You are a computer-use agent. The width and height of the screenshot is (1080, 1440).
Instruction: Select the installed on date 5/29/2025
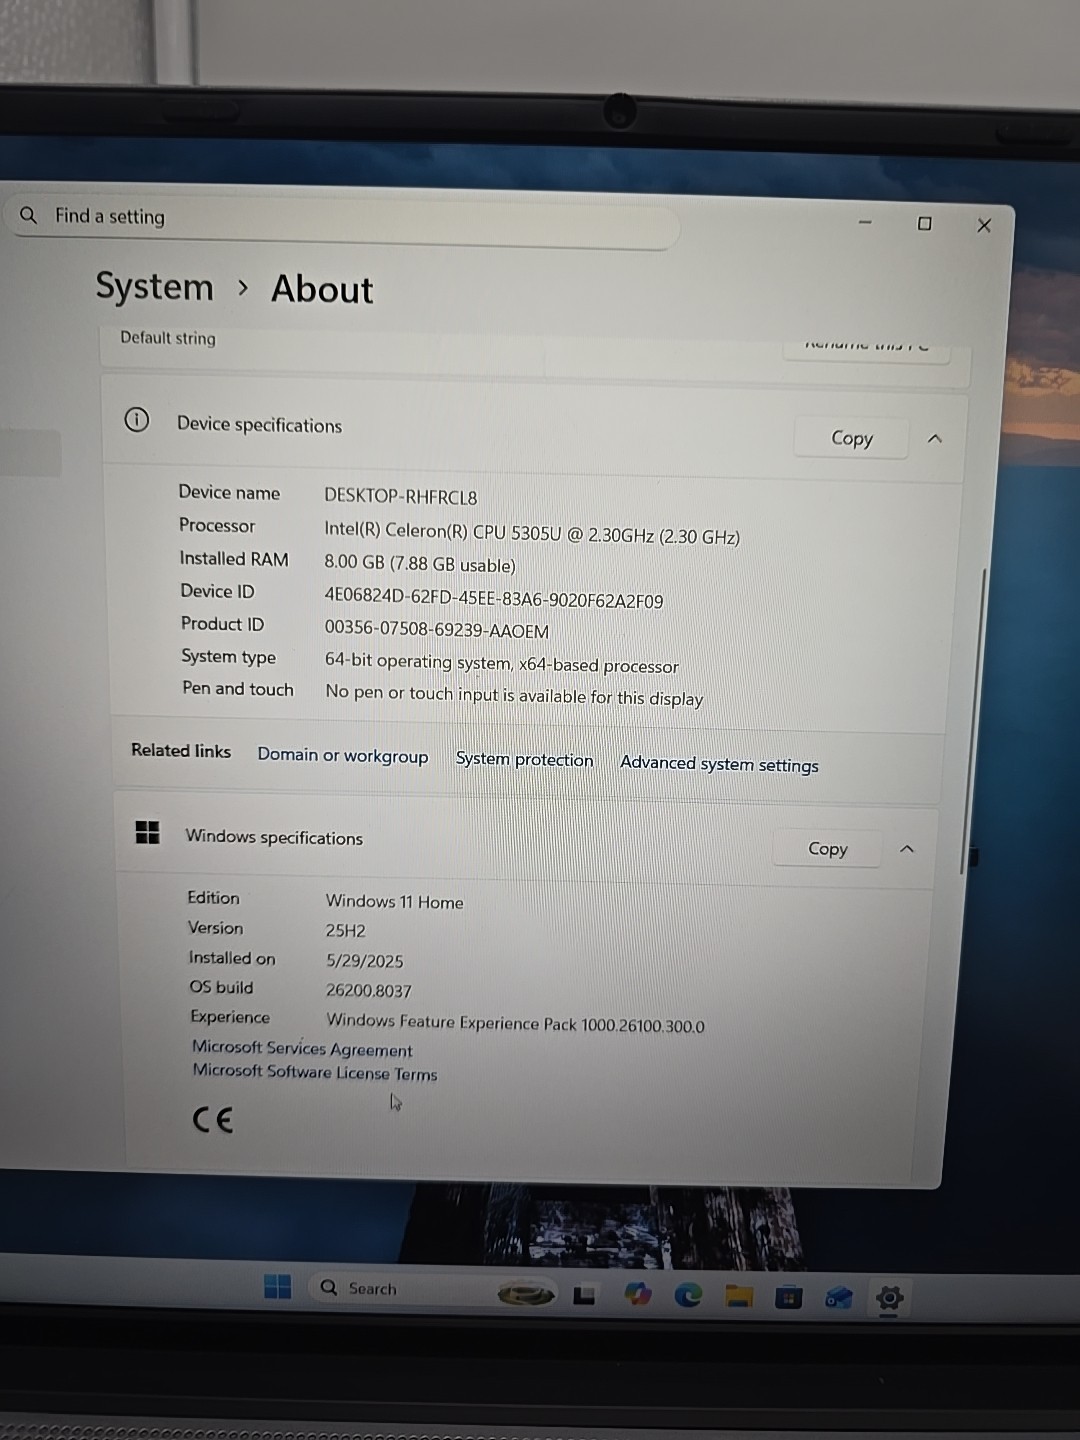click(x=365, y=961)
